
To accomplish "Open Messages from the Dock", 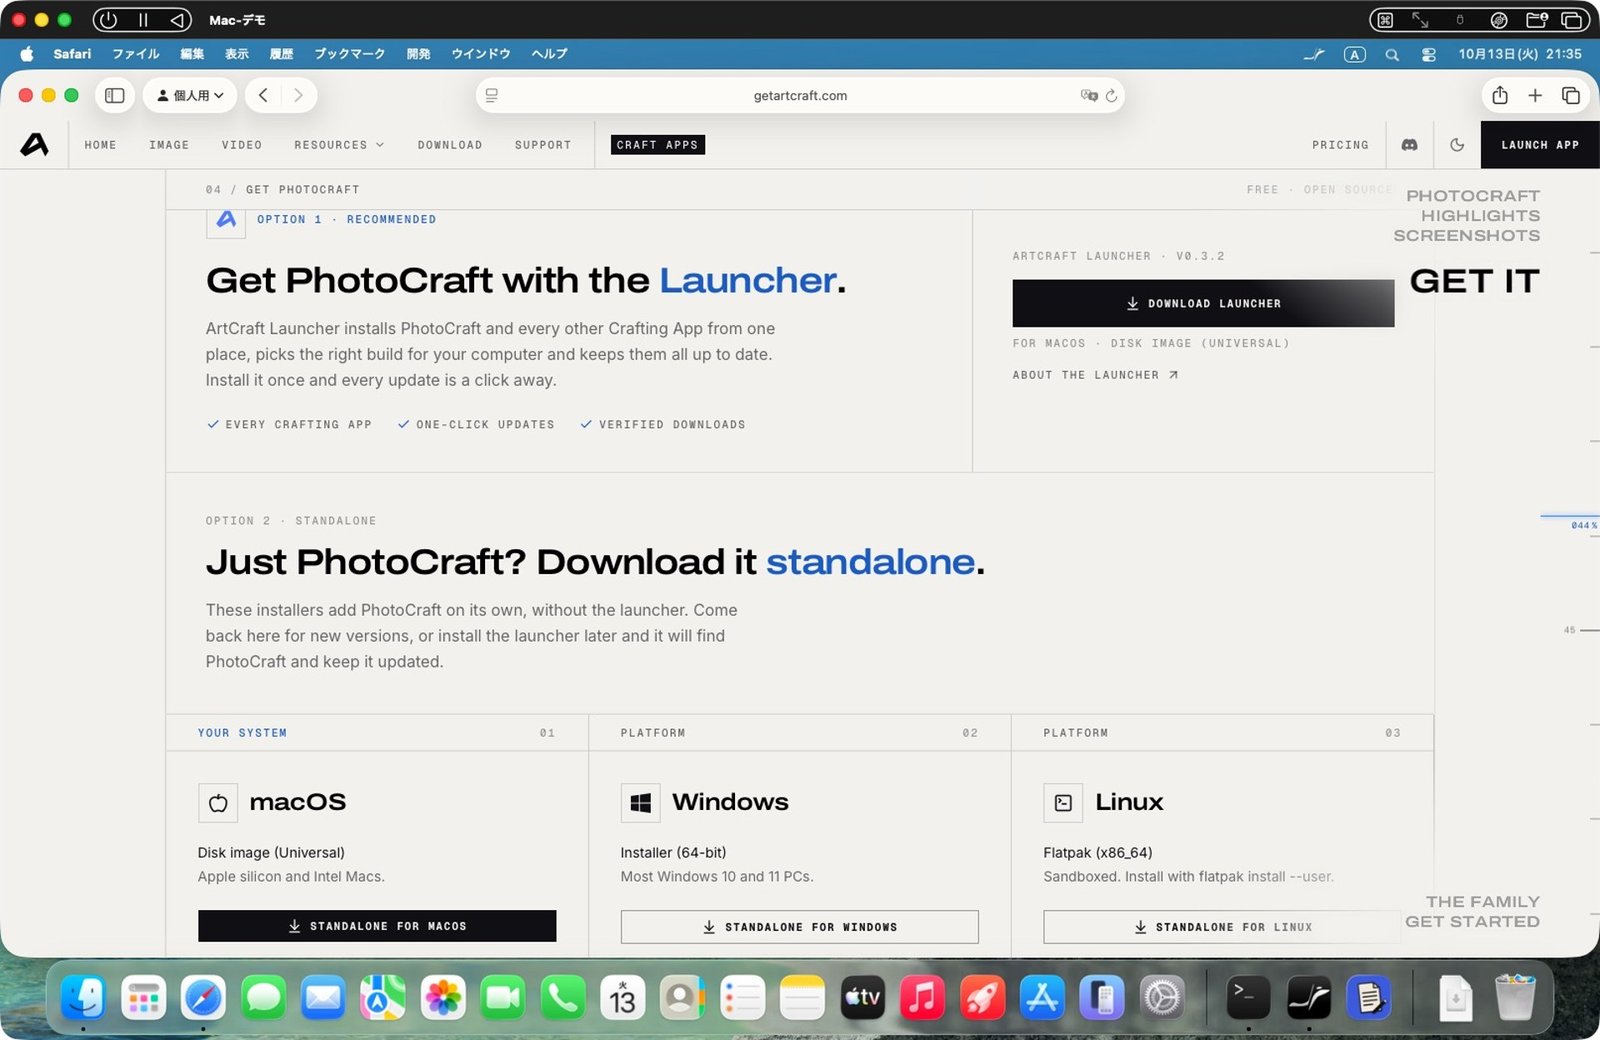I will pyautogui.click(x=263, y=997).
